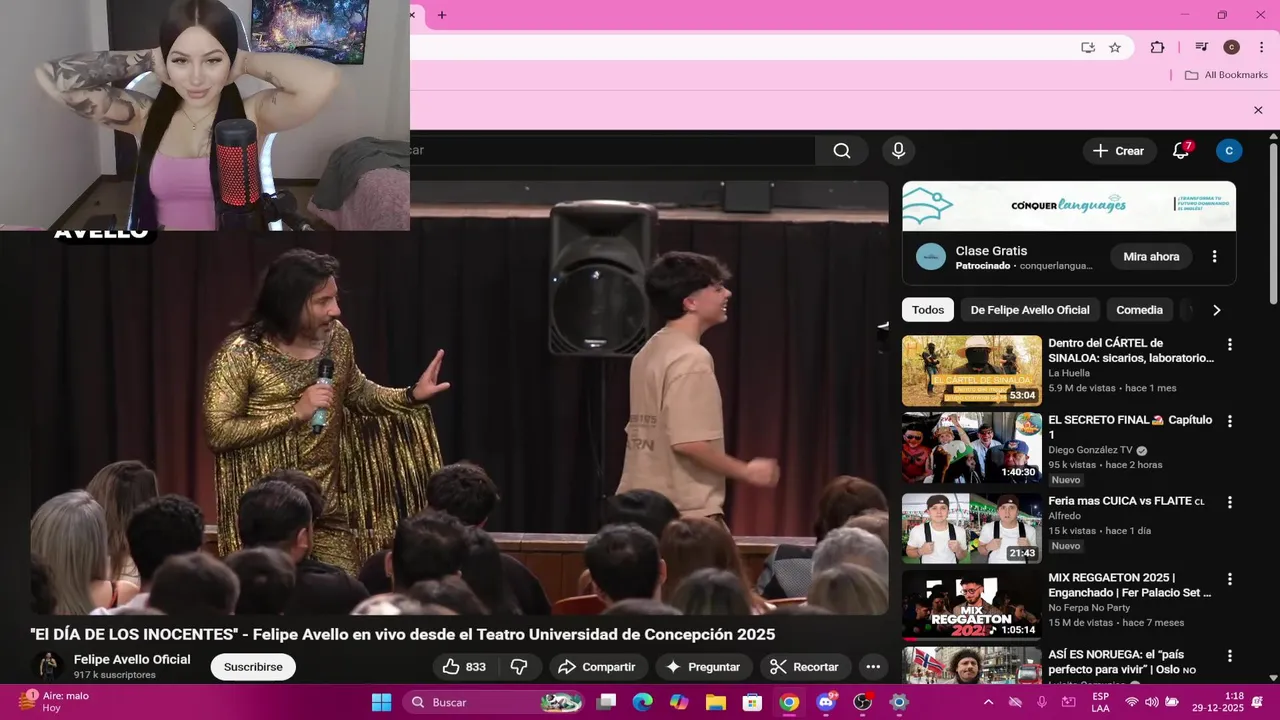Open options for Clase Gratis ad

click(x=1214, y=257)
